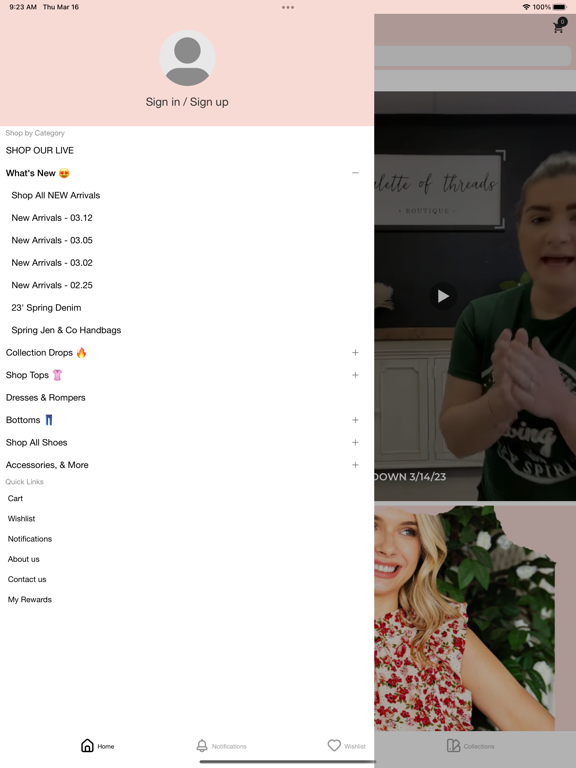Expand Accessories, & More plus icon
The height and width of the screenshot is (768, 576).
tap(355, 465)
